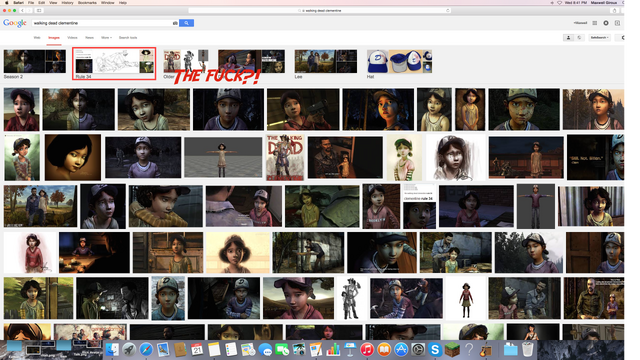640x360 pixels.
Task: Expand the More search category dropdown
Action: pos(106,38)
